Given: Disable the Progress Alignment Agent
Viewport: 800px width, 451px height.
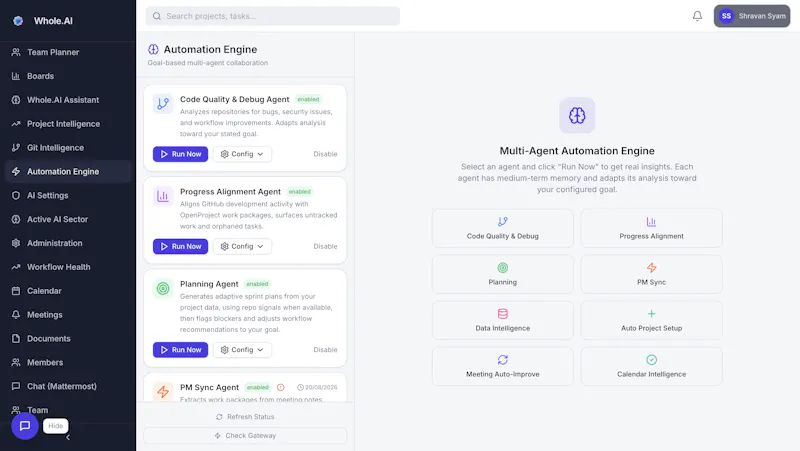Looking at the screenshot, I should 325,246.
